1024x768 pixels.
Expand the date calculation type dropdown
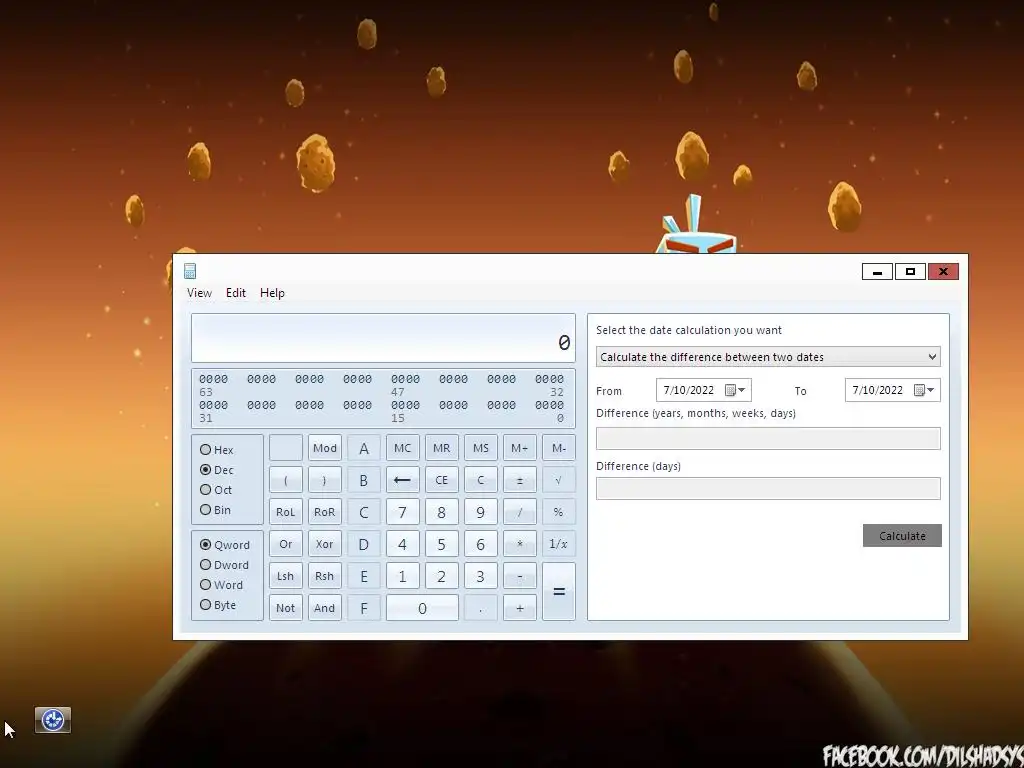[768, 357]
